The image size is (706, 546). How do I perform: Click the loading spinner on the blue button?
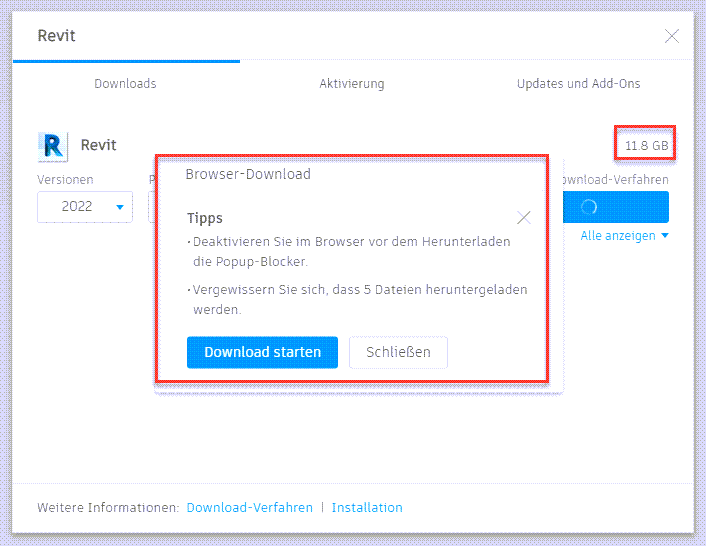point(589,207)
